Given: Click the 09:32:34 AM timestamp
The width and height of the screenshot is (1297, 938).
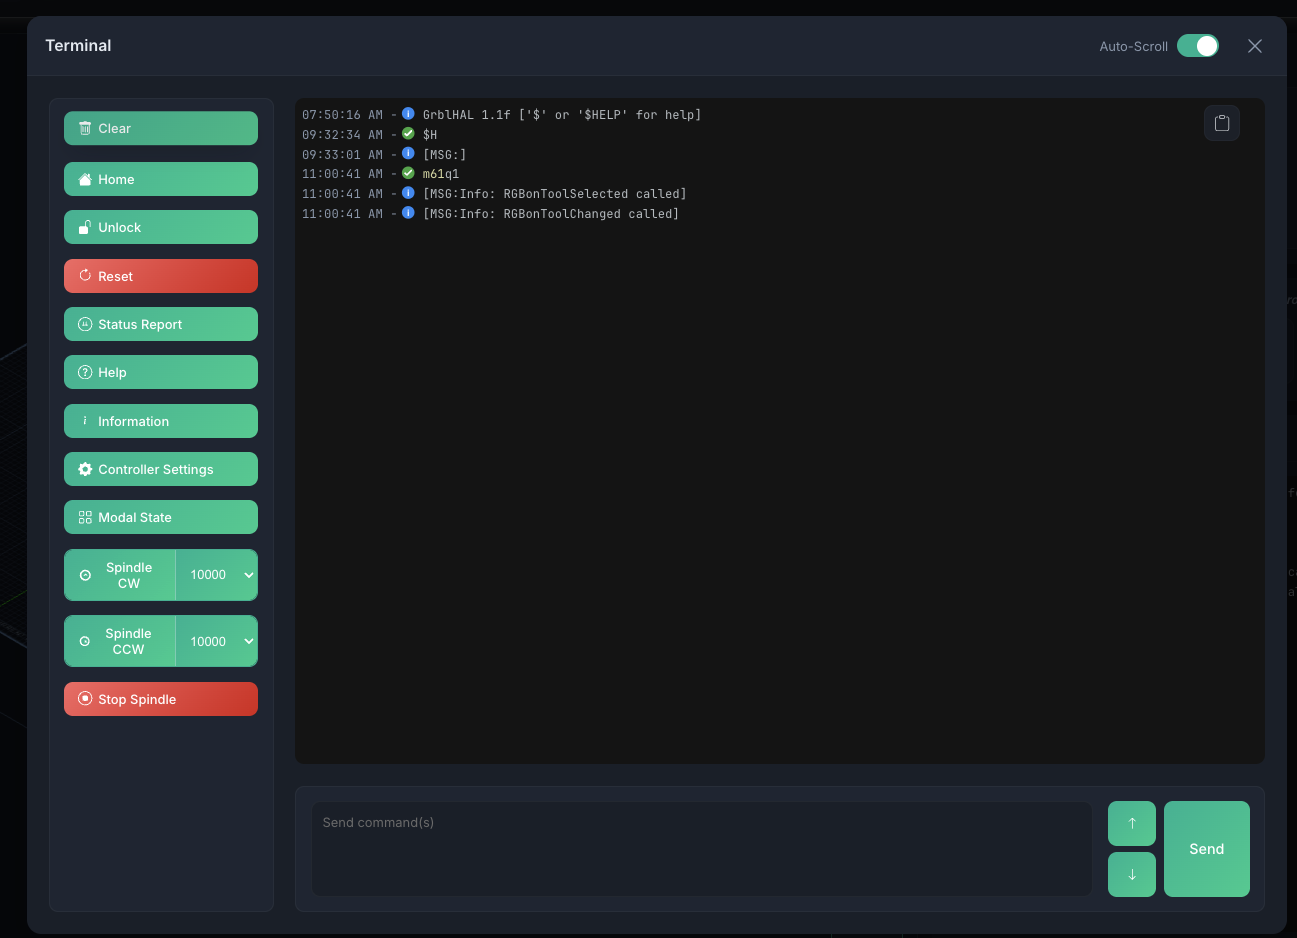Looking at the screenshot, I should tap(342, 135).
